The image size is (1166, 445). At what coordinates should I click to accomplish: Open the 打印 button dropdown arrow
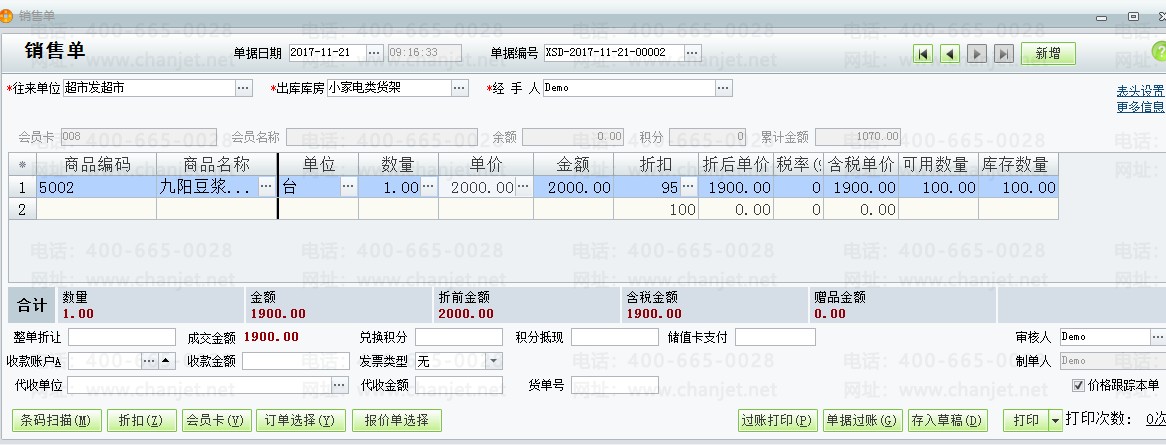pyautogui.click(x=1054, y=421)
